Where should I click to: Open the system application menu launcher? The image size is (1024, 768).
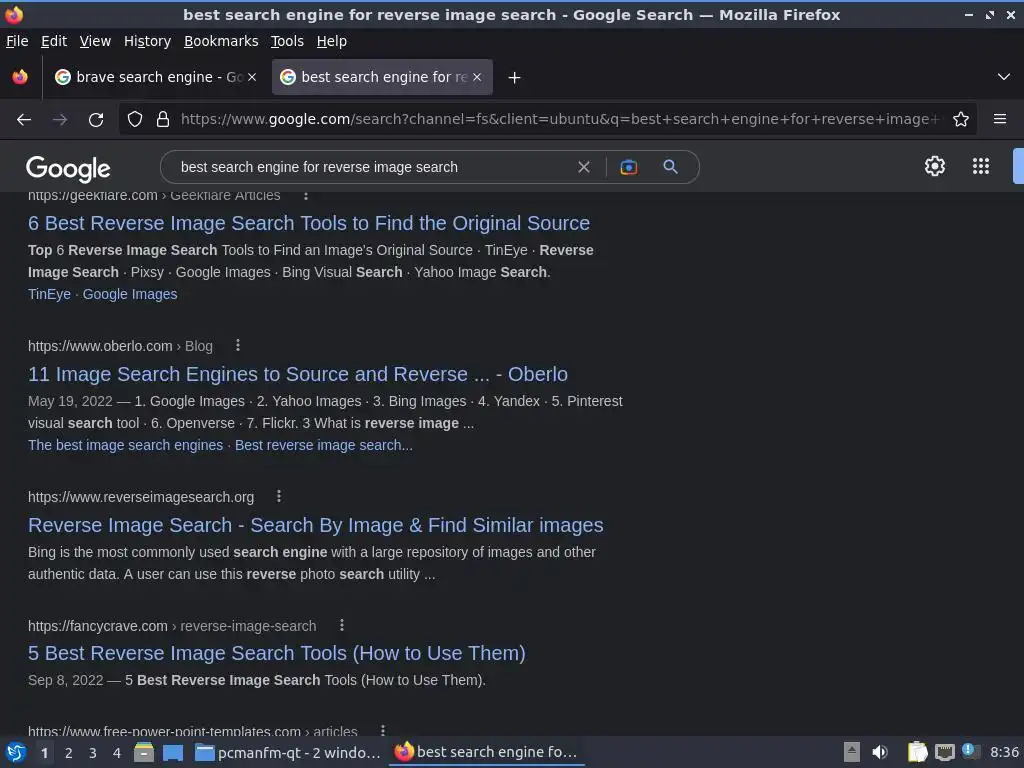pos(16,752)
